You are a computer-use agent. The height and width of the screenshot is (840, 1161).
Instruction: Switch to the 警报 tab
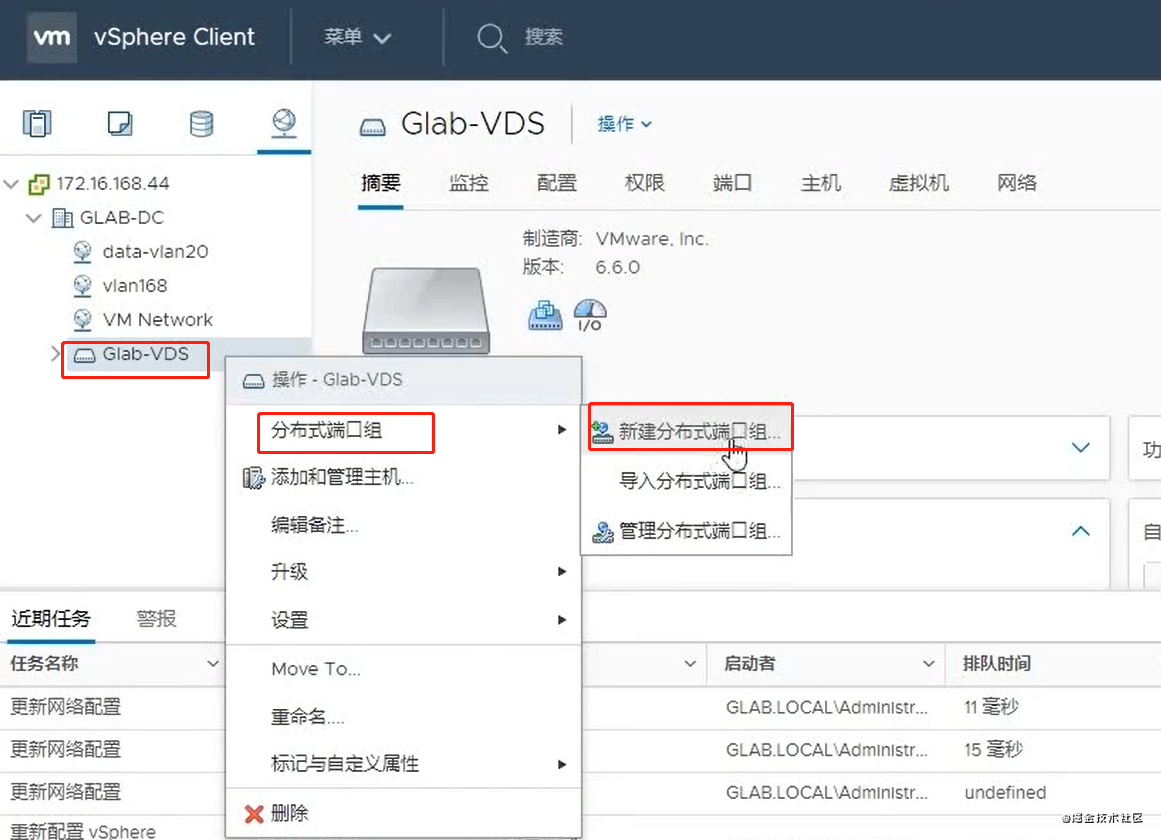tap(156, 619)
